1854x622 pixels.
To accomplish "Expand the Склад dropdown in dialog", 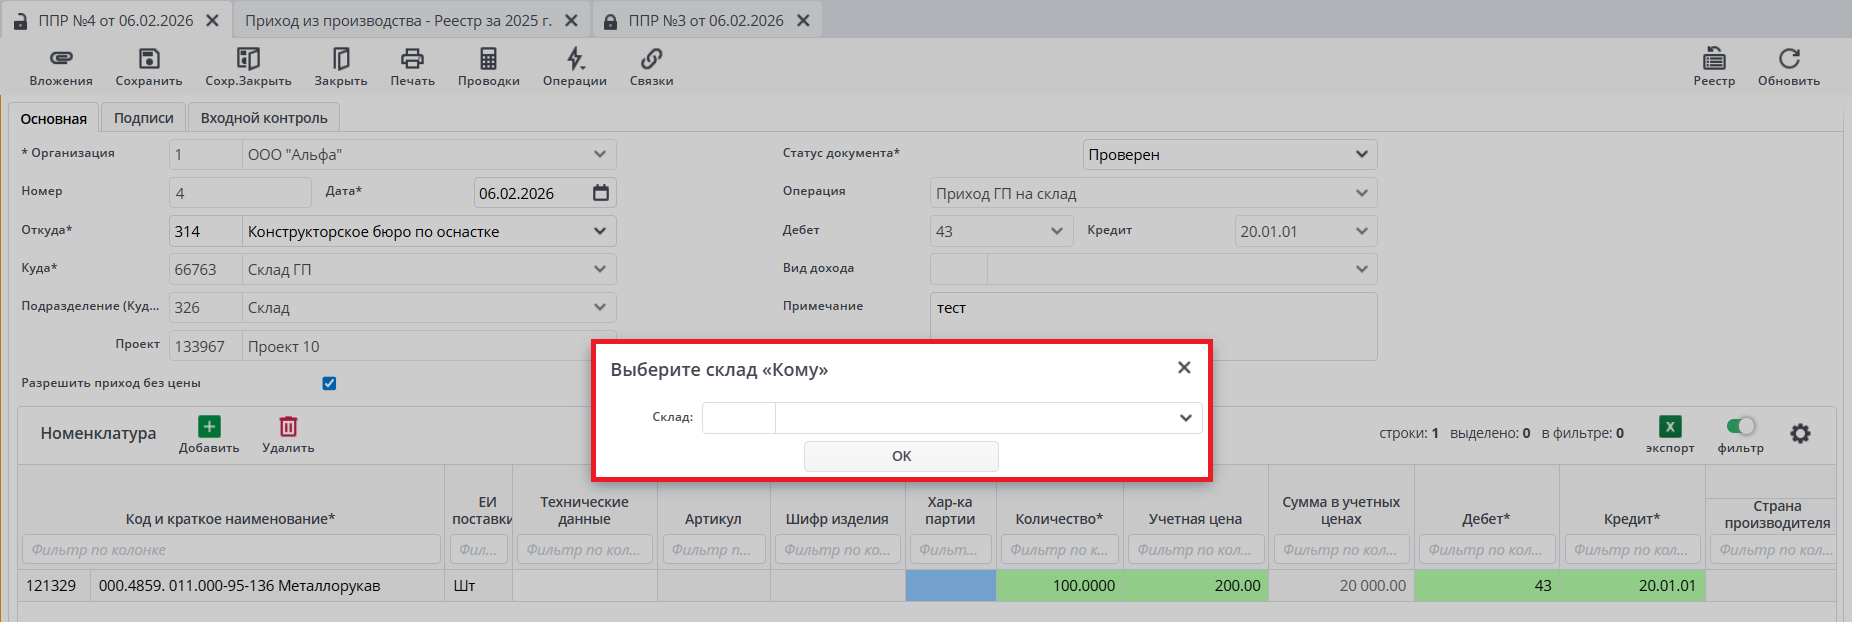I will [x=1185, y=418].
